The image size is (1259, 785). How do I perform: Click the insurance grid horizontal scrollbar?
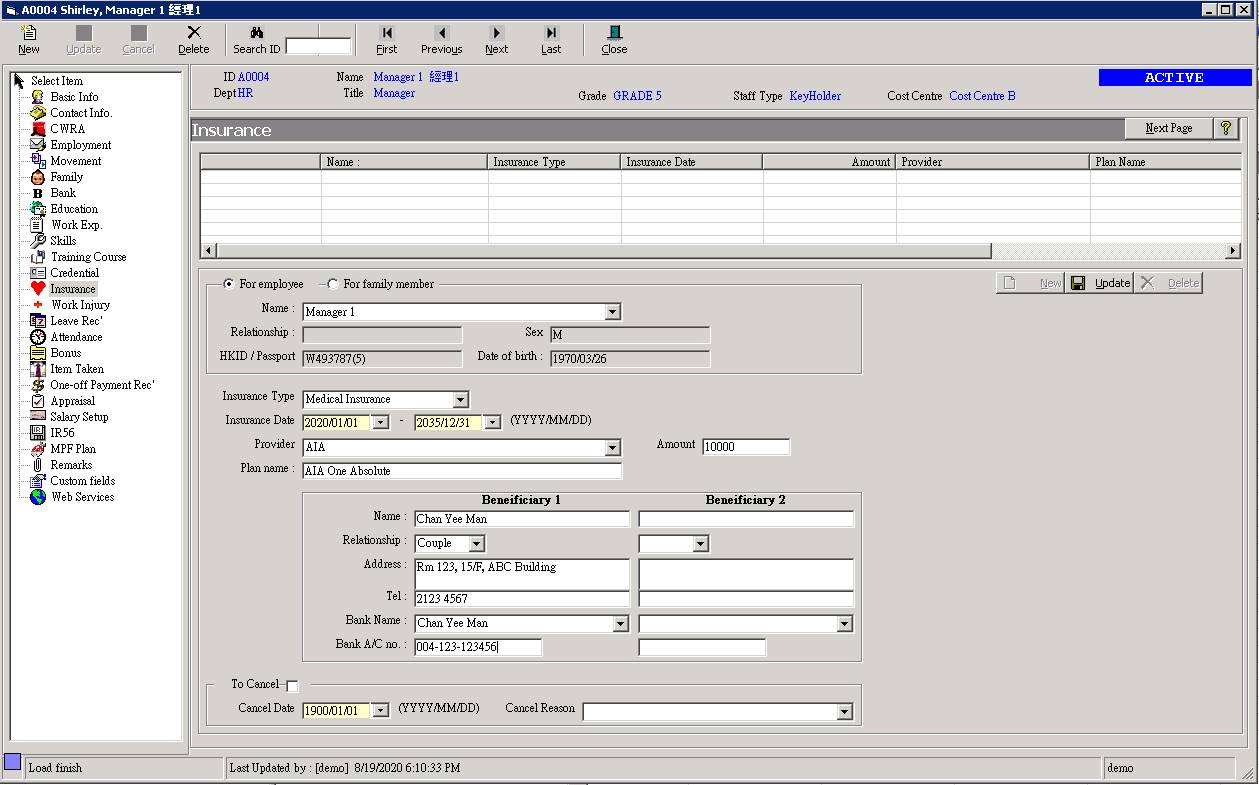click(x=603, y=251)
